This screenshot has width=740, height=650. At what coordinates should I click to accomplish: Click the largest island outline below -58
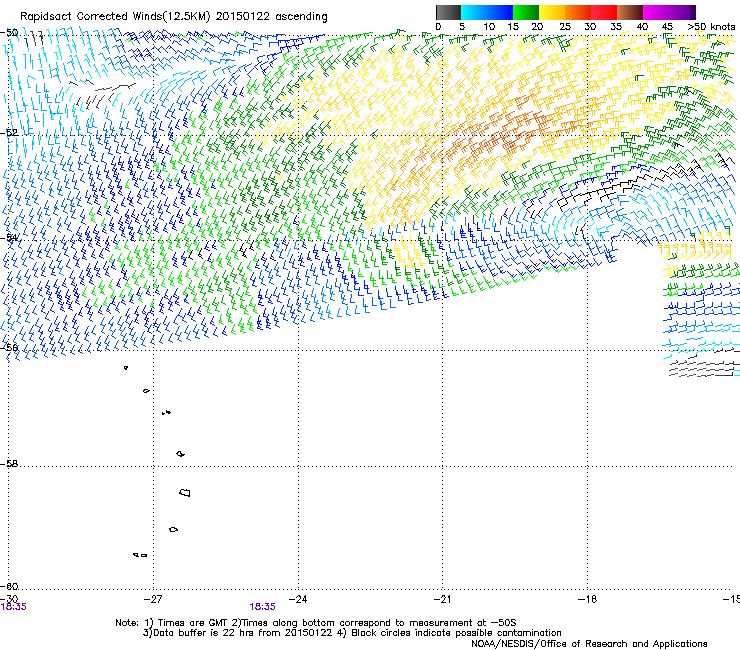185,493
